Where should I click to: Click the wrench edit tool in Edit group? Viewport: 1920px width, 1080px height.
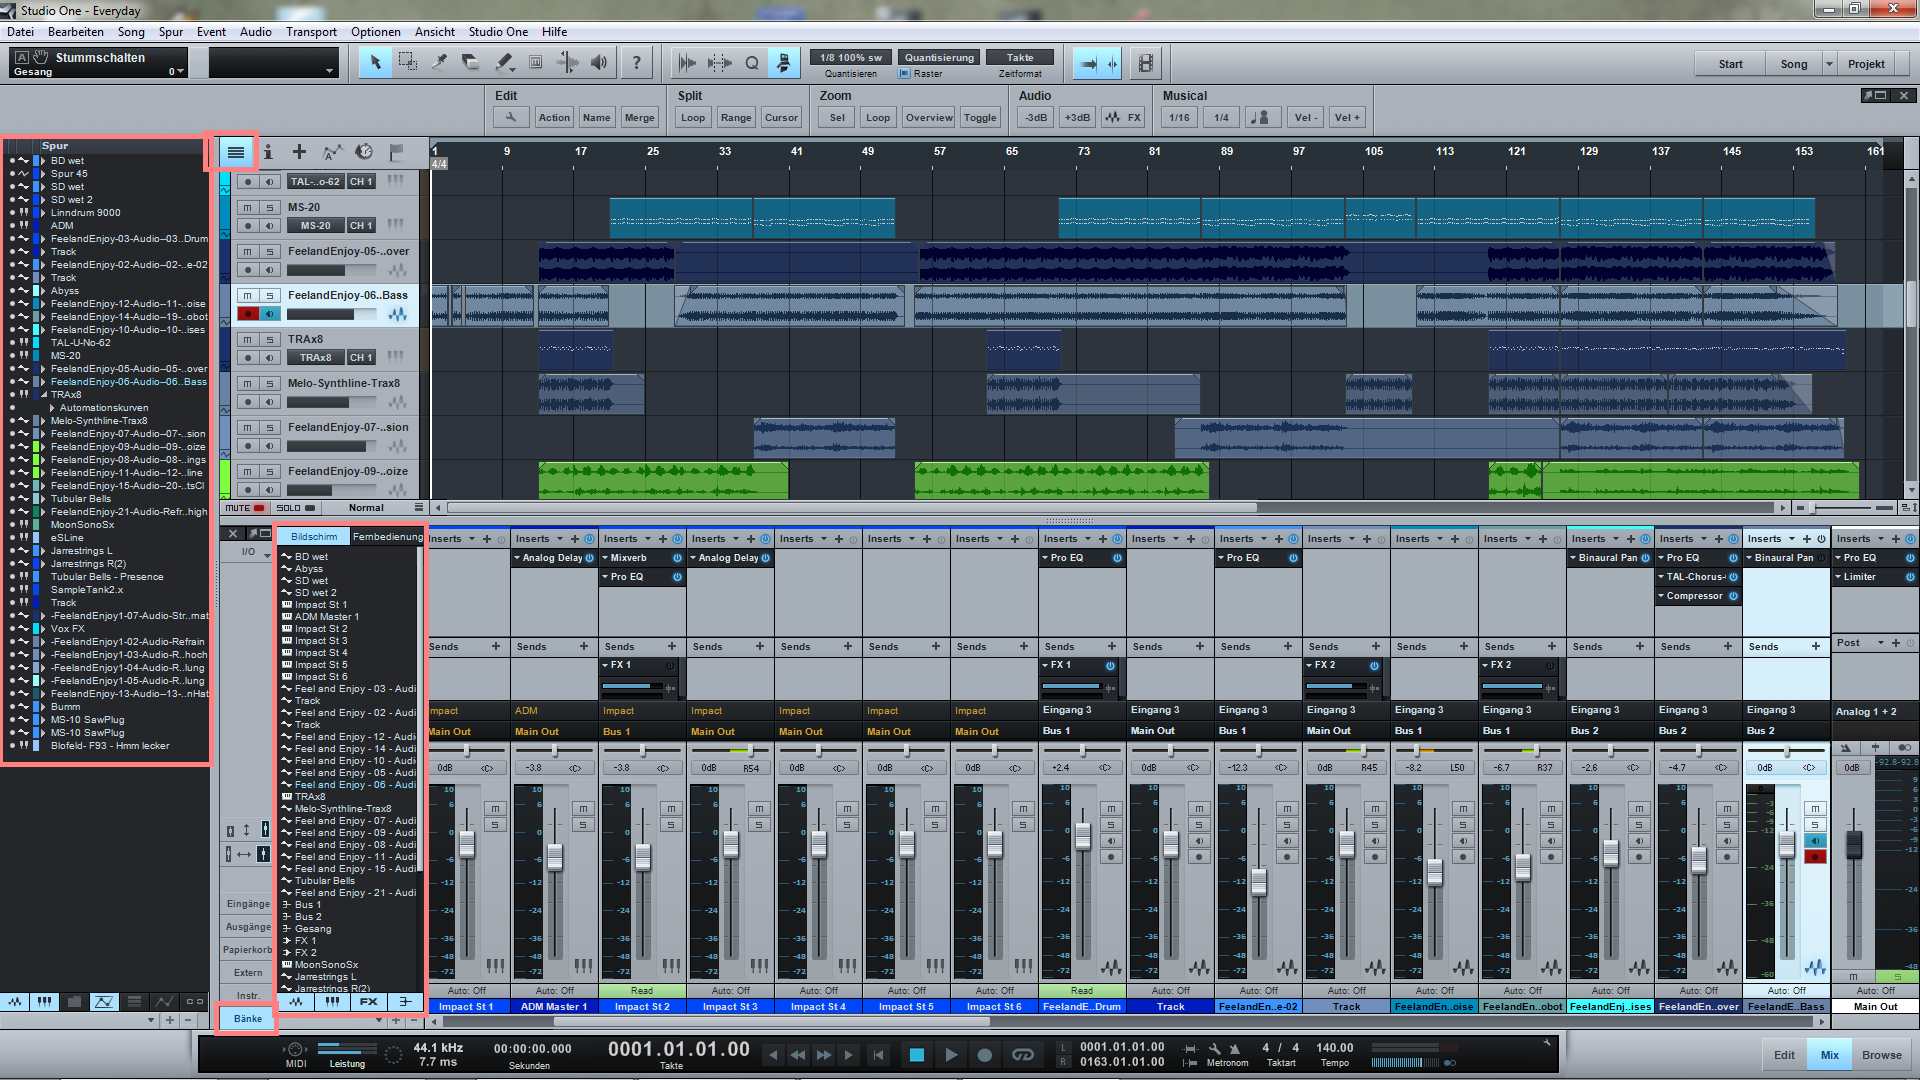click(511, 117)
